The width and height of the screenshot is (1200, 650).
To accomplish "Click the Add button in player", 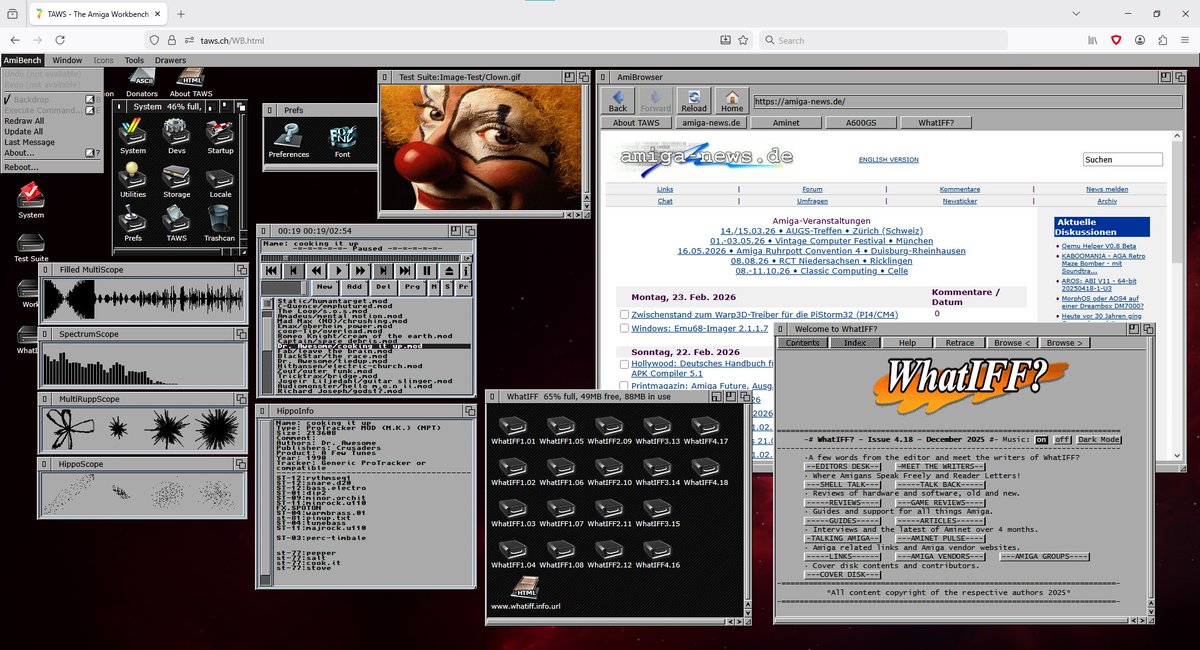I will (x=354, y=287).
